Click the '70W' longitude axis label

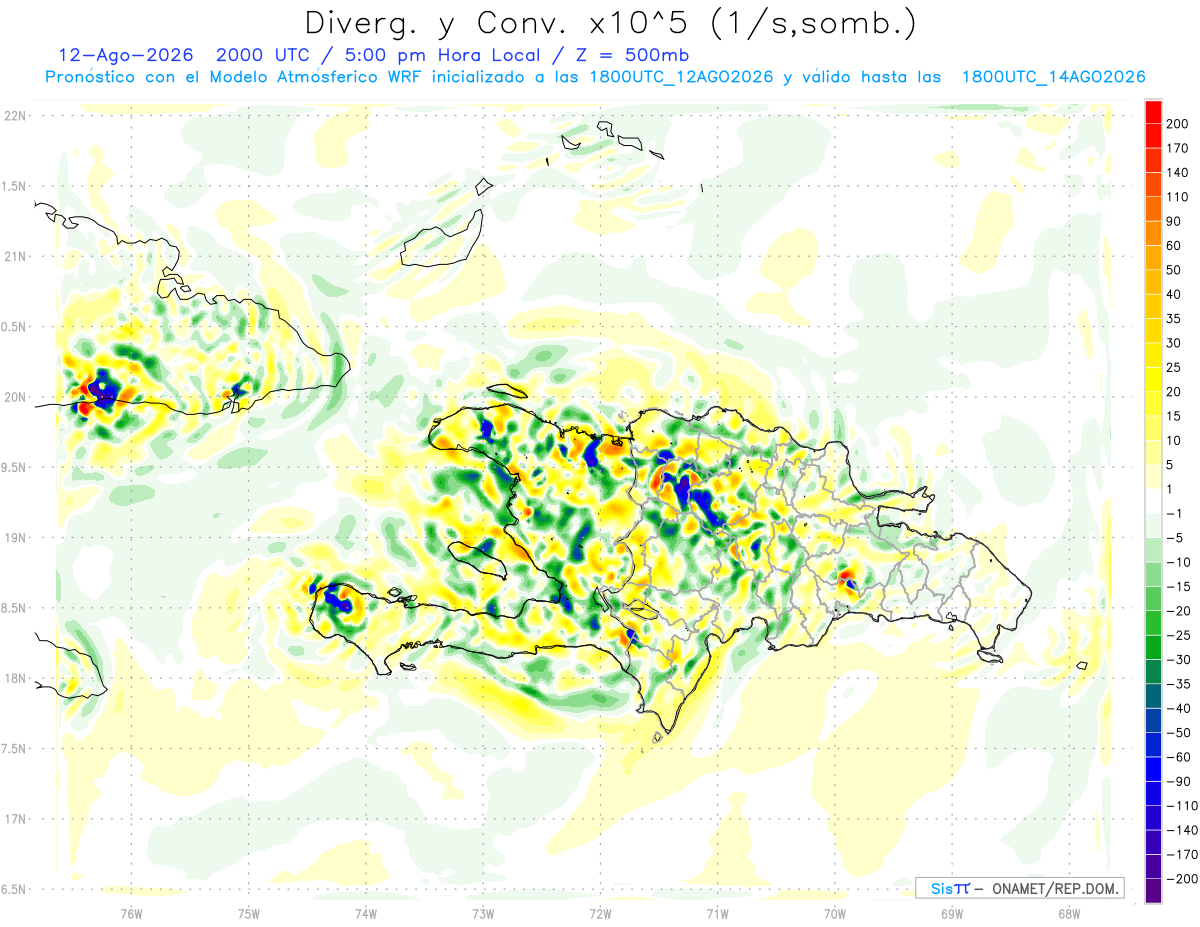pos(834,912)
